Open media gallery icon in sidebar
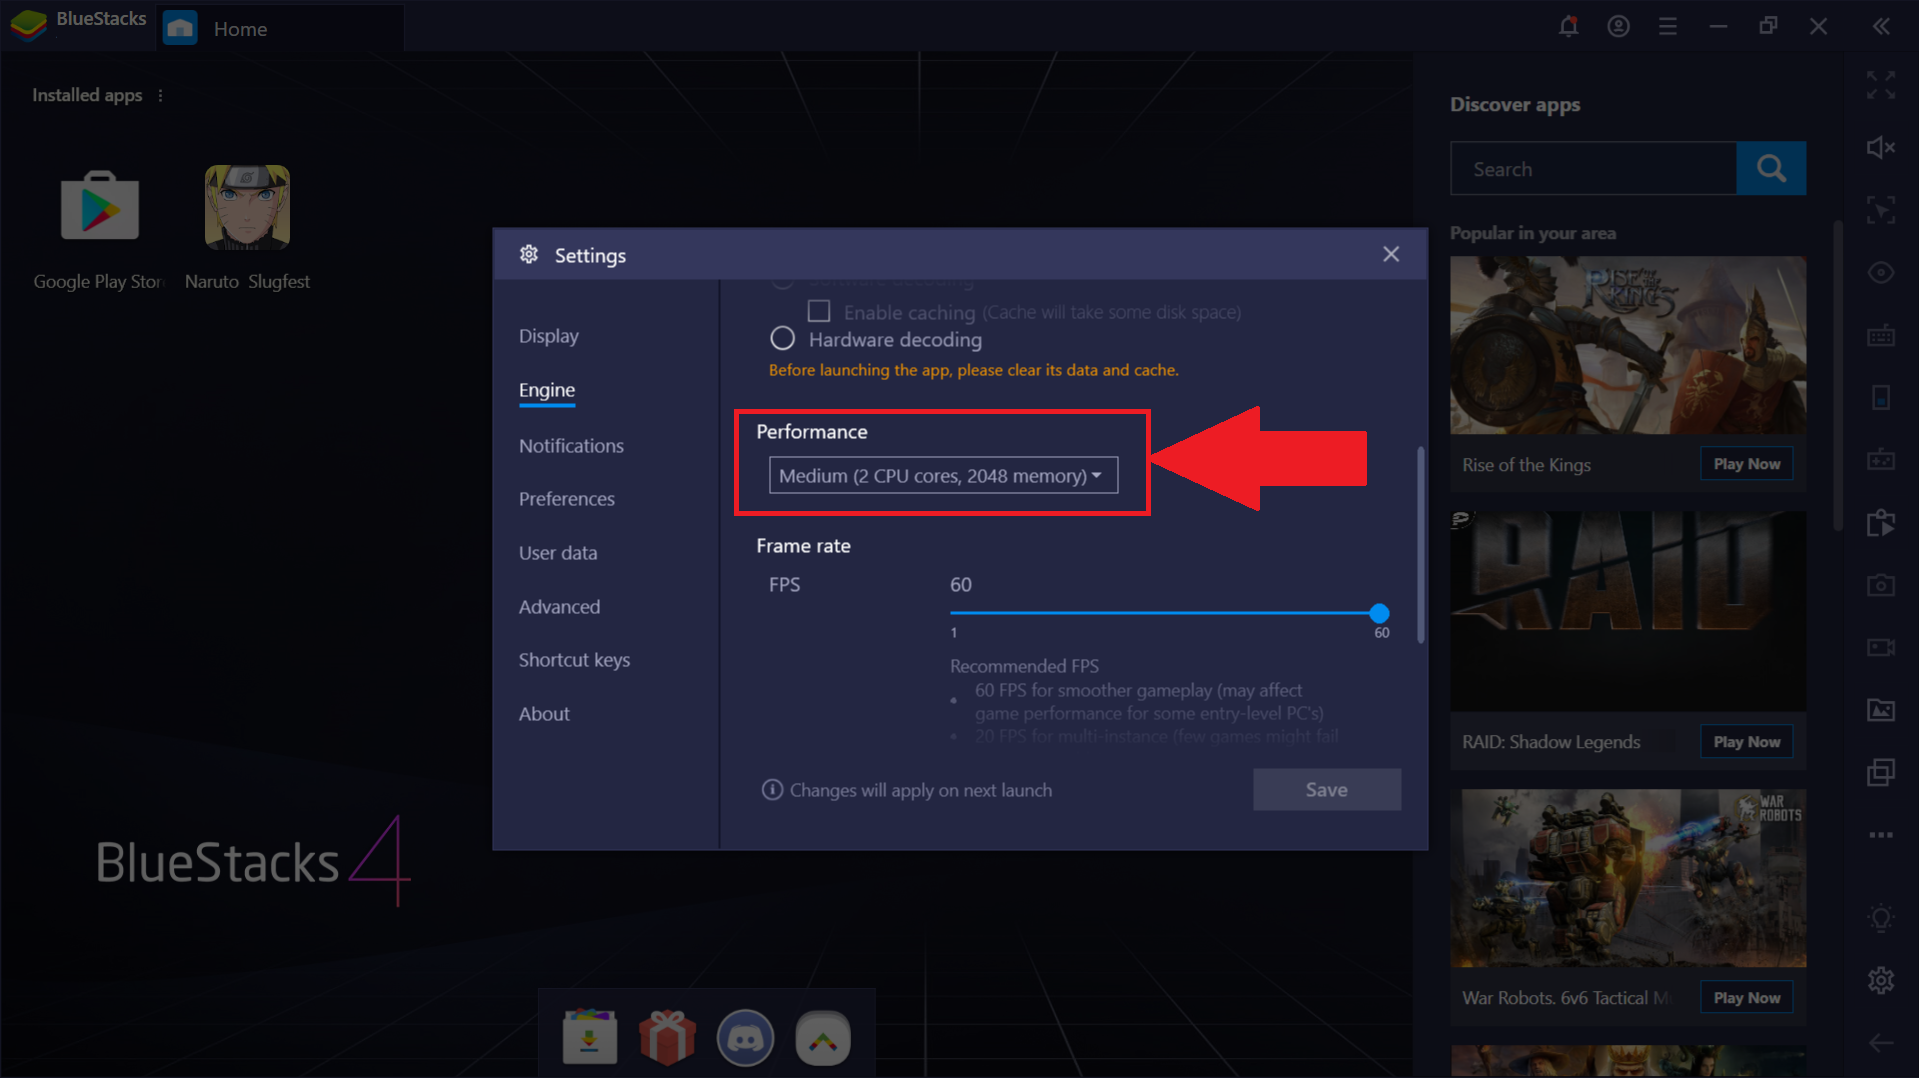The width and height of the screenshot is (1919, 1078). [1881, 710]
